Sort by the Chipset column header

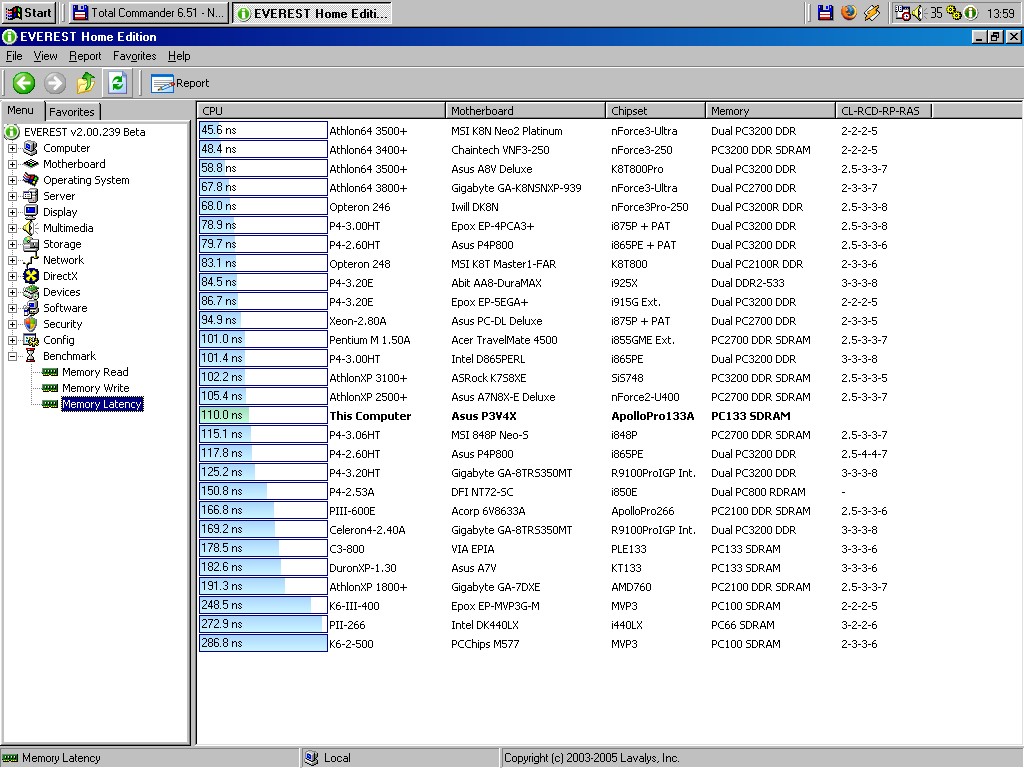point(655,111)
